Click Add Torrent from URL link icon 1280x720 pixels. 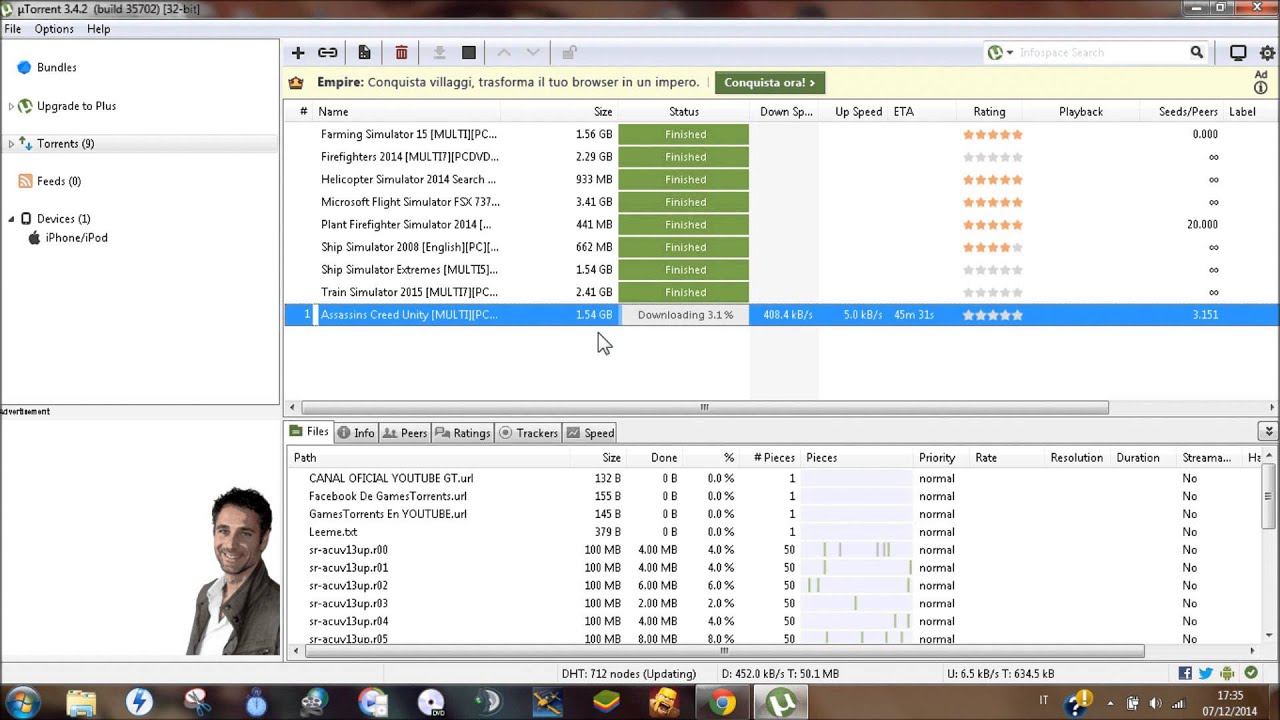(x=327, y=53)
